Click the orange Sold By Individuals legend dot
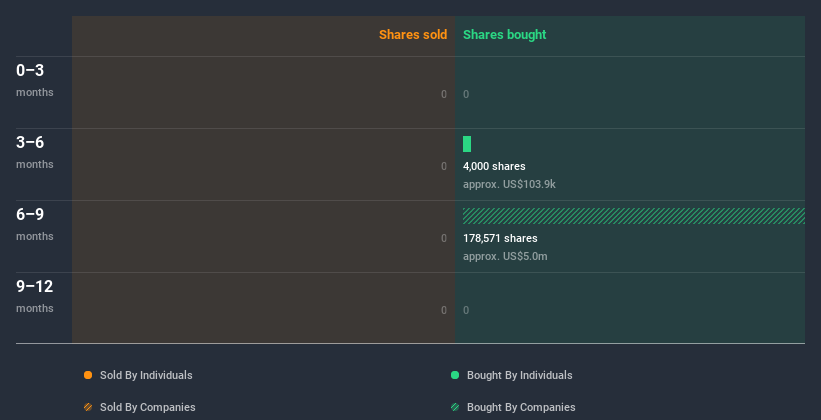821x420 pixels. (88, 375)
